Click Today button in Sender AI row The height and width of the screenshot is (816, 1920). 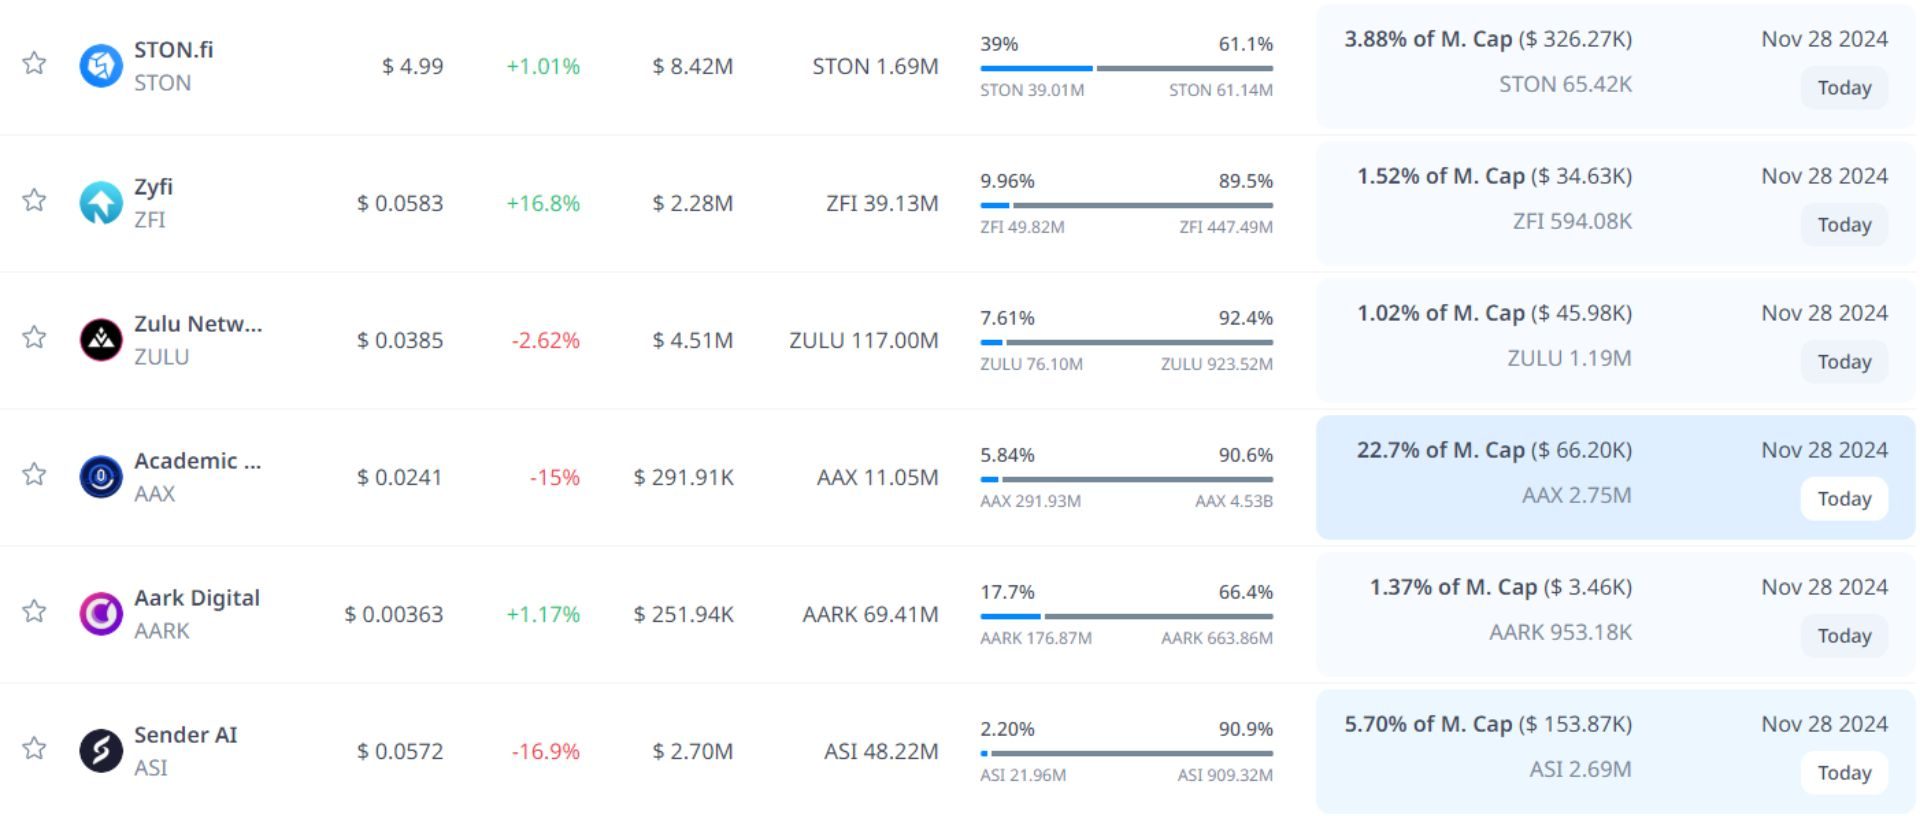point(1844,773)
